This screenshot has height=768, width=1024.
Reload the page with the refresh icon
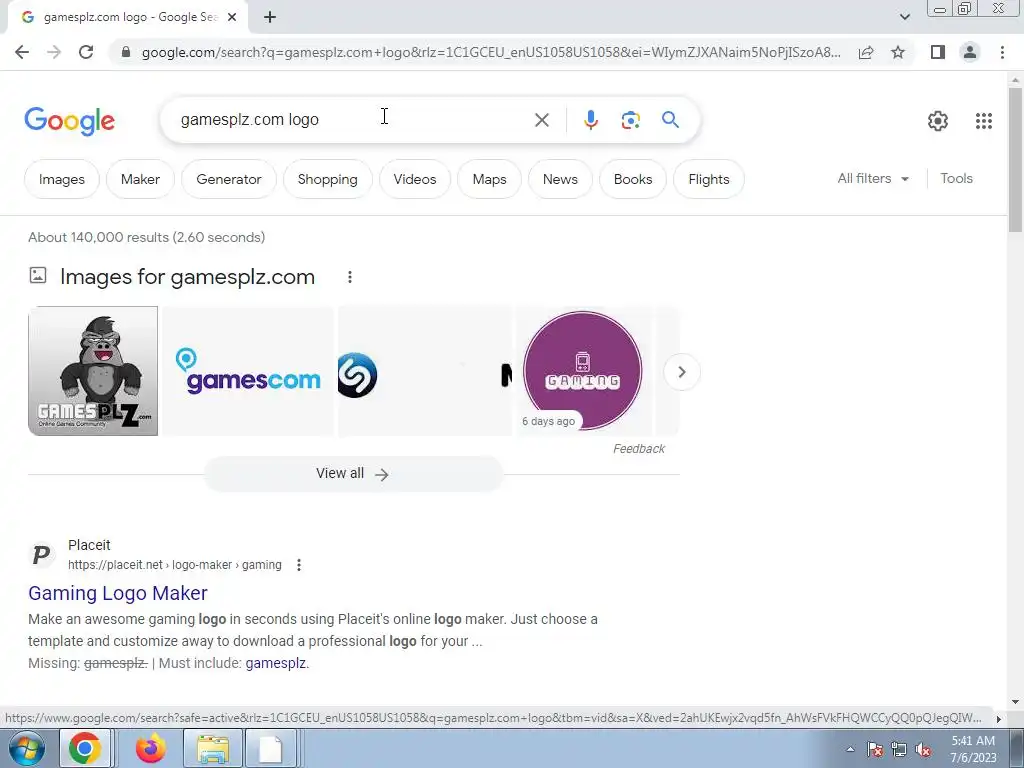[x=86, y=52]
